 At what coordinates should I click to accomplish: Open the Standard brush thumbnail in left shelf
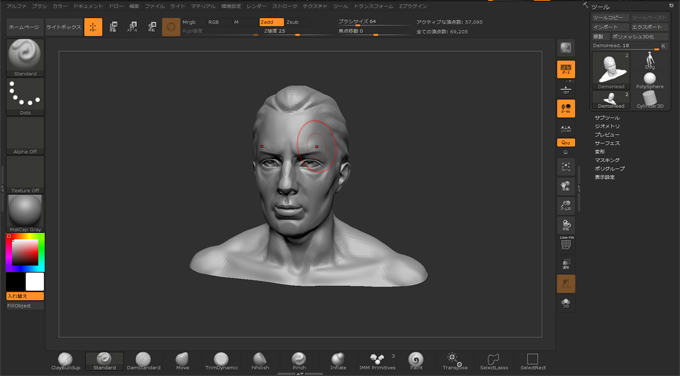tap(25, 58)
